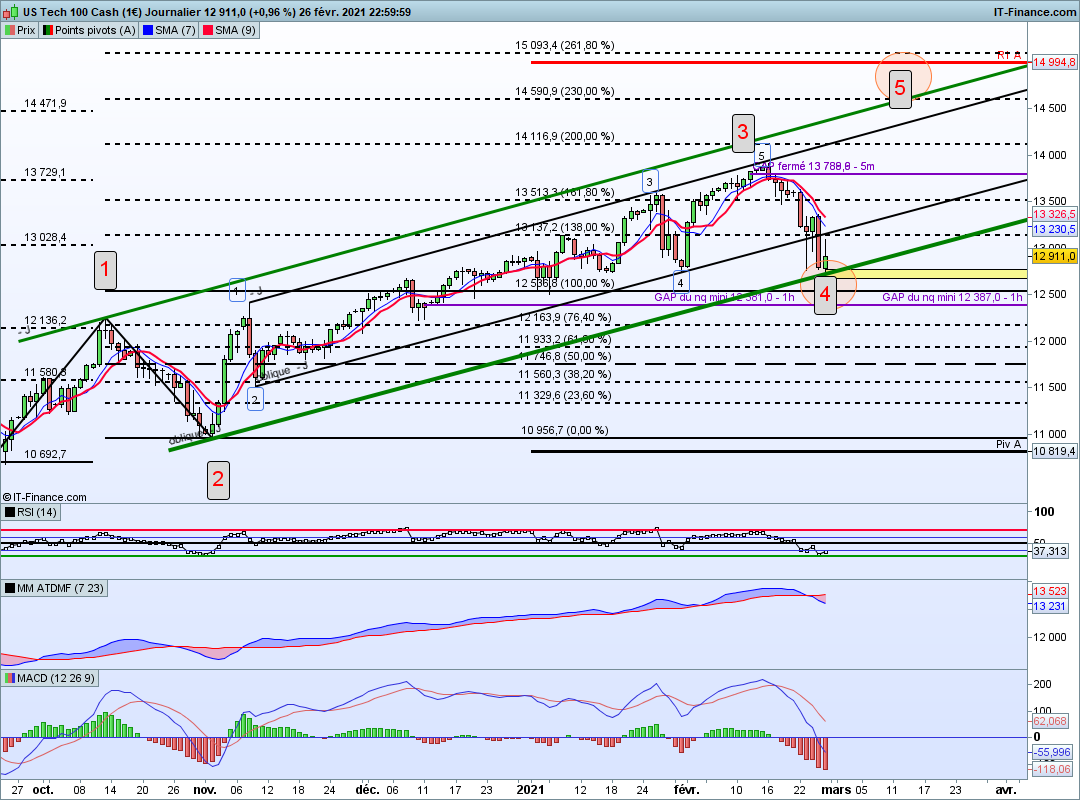Select the large gray wave 3 label
Image resolution: width=1080 pixels, height=800 pixels.
pos(743,132)
